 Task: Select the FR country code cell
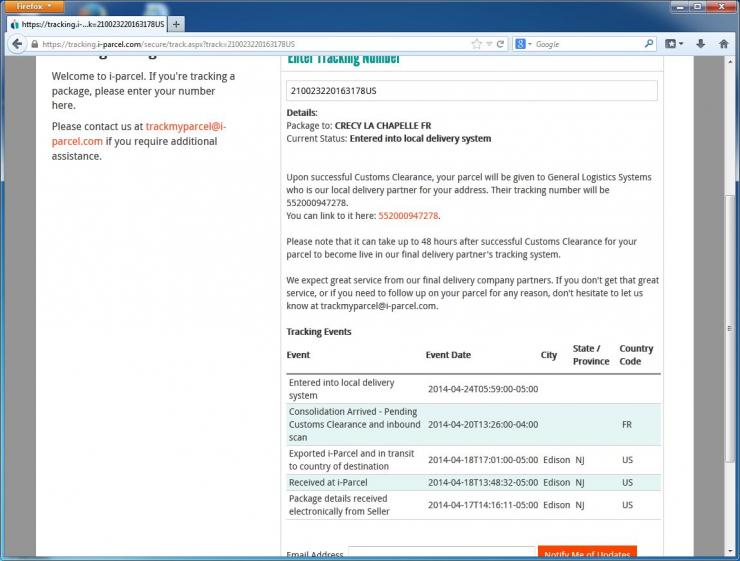(x=627, y=425)
